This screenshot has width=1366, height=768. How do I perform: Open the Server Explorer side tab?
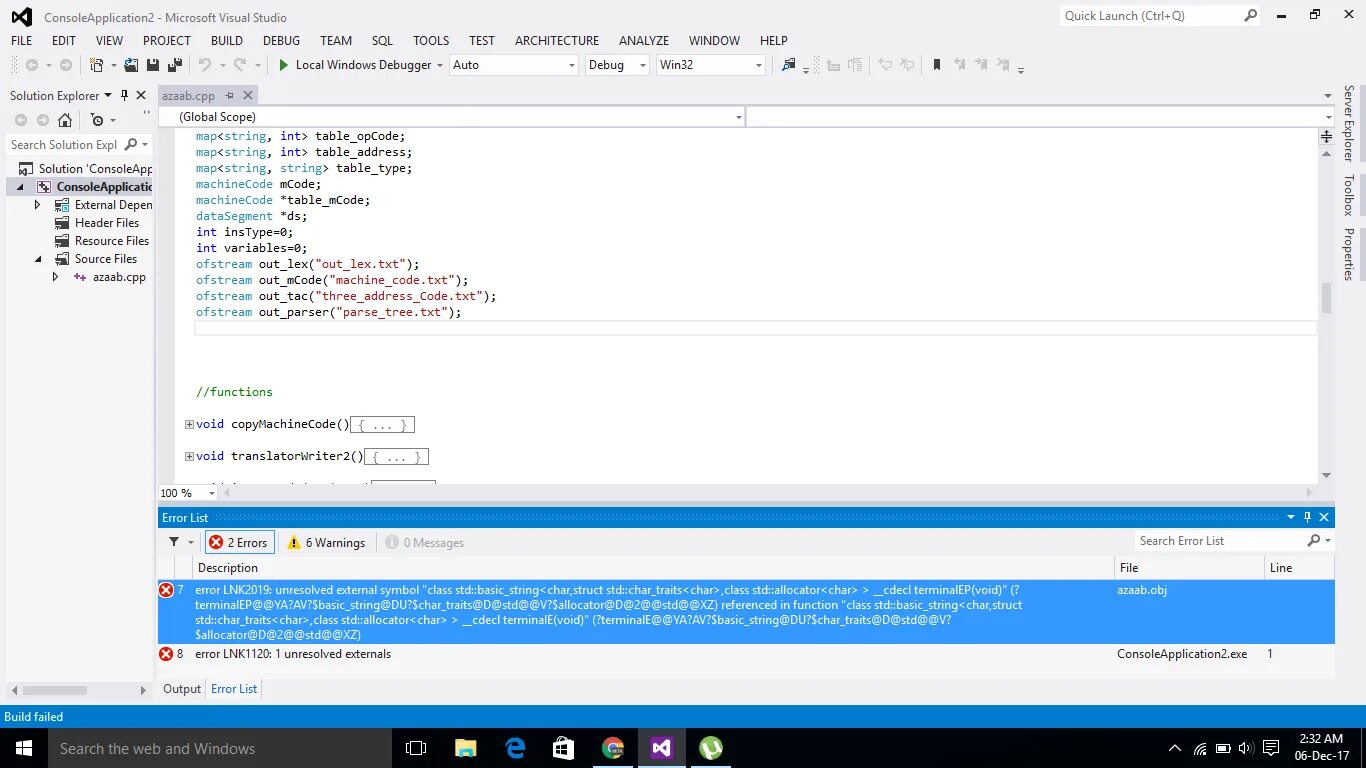tap(1349, 123)
